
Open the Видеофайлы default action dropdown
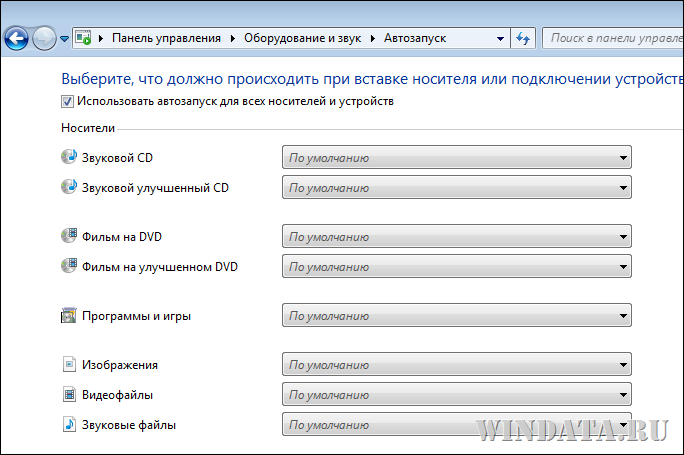[457, 394]
